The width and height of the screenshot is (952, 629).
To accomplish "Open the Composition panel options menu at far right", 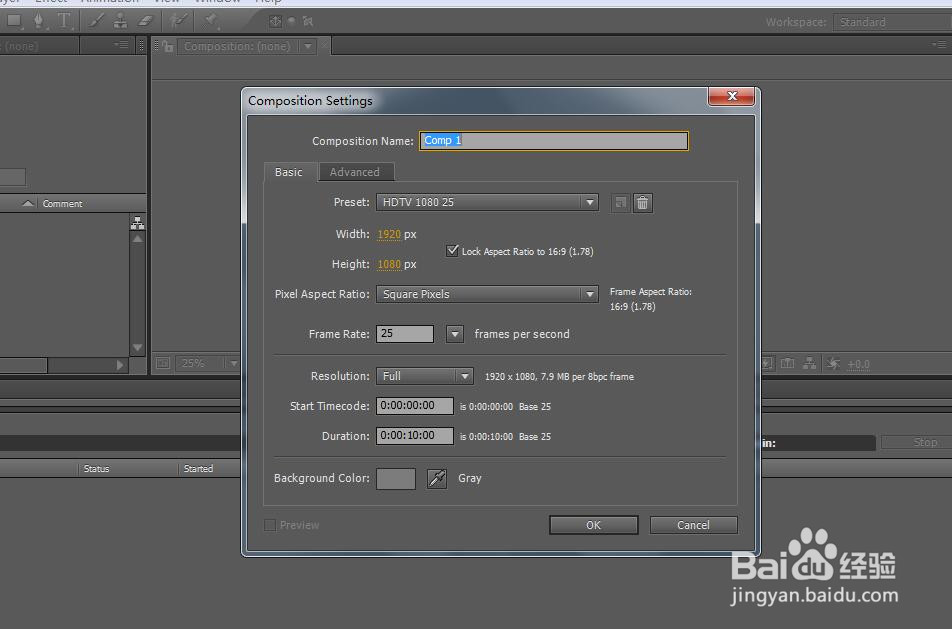I will coord(939,45).
